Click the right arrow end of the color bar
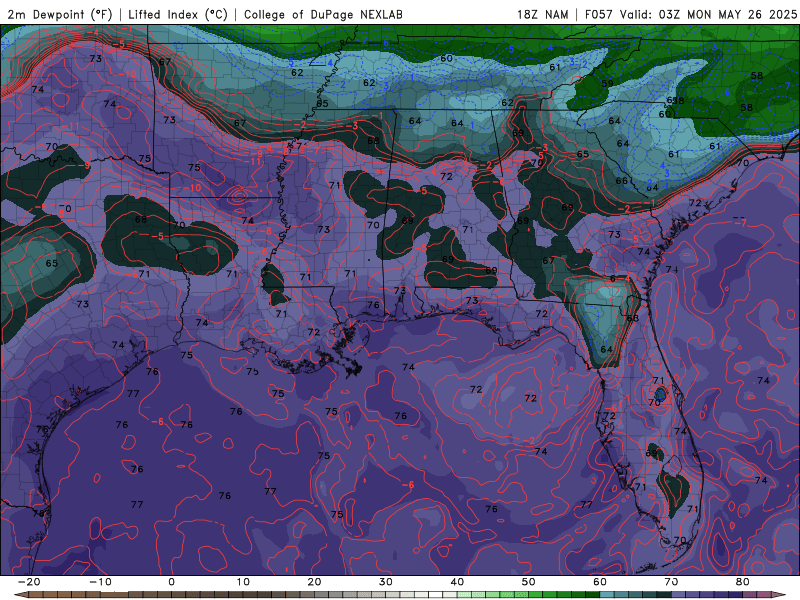Screen dimensions: 800x600 781,595
